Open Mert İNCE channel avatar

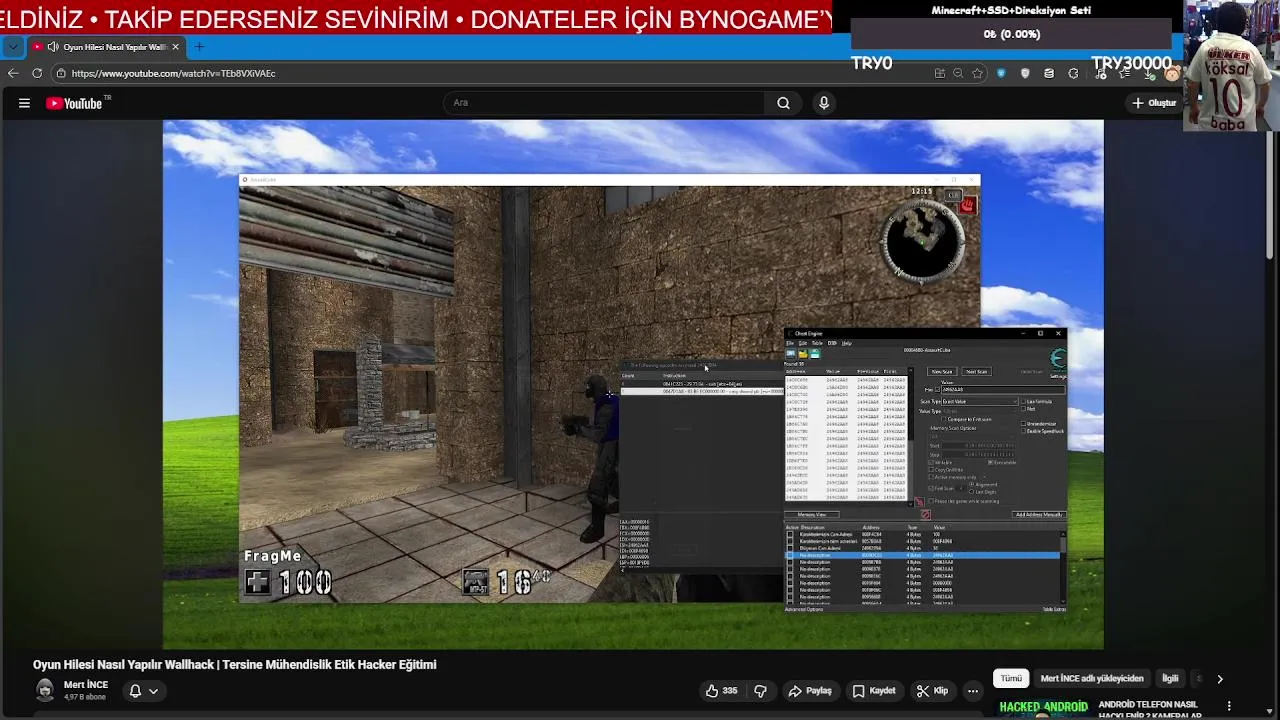coord(45,690)
